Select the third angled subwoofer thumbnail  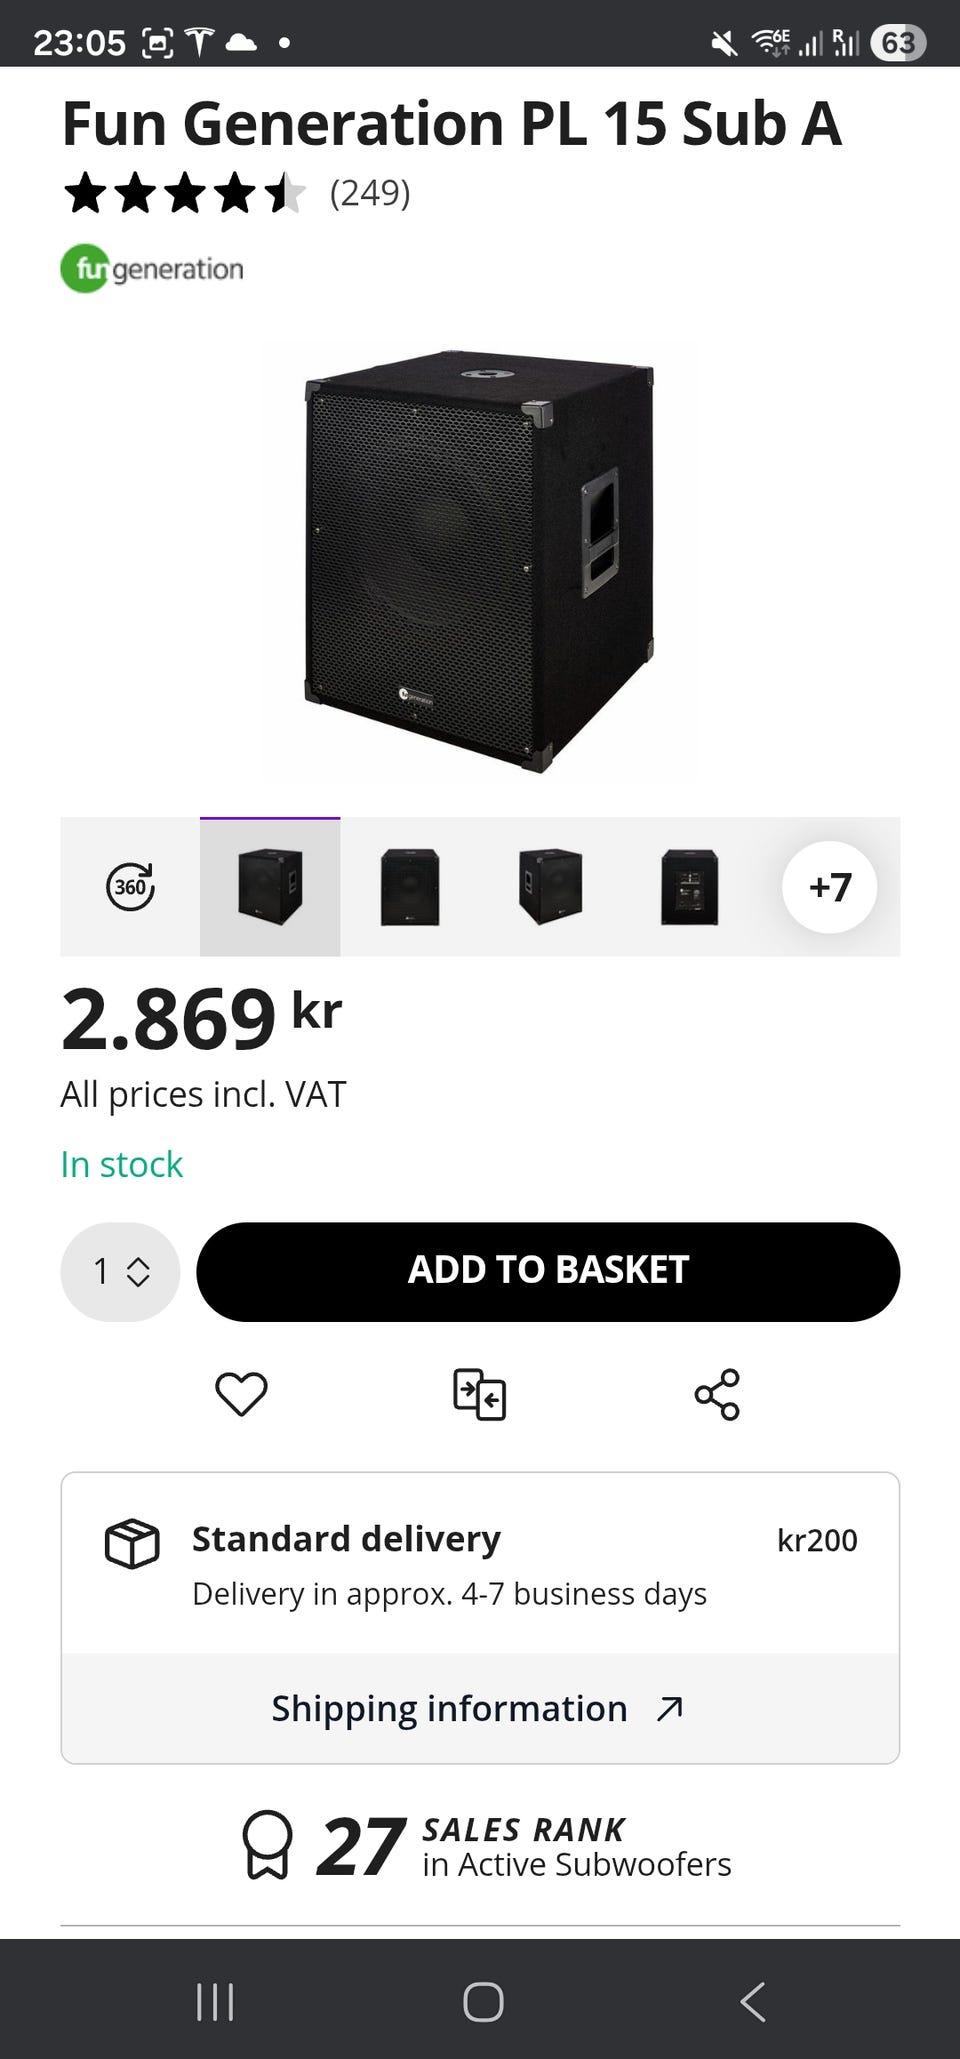pos(550,887)
